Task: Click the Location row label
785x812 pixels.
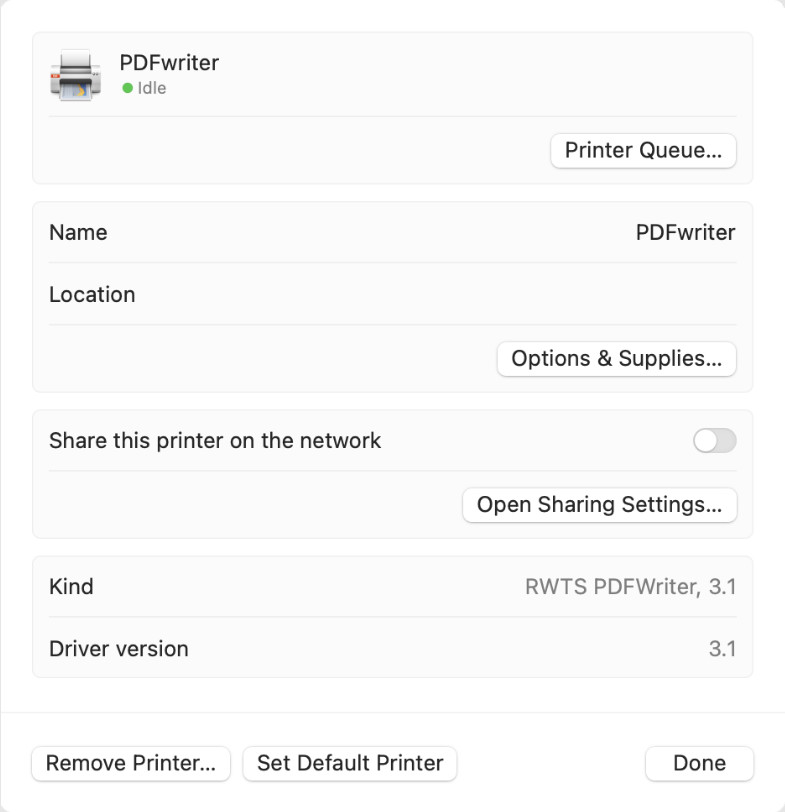Action: point(92,295)
